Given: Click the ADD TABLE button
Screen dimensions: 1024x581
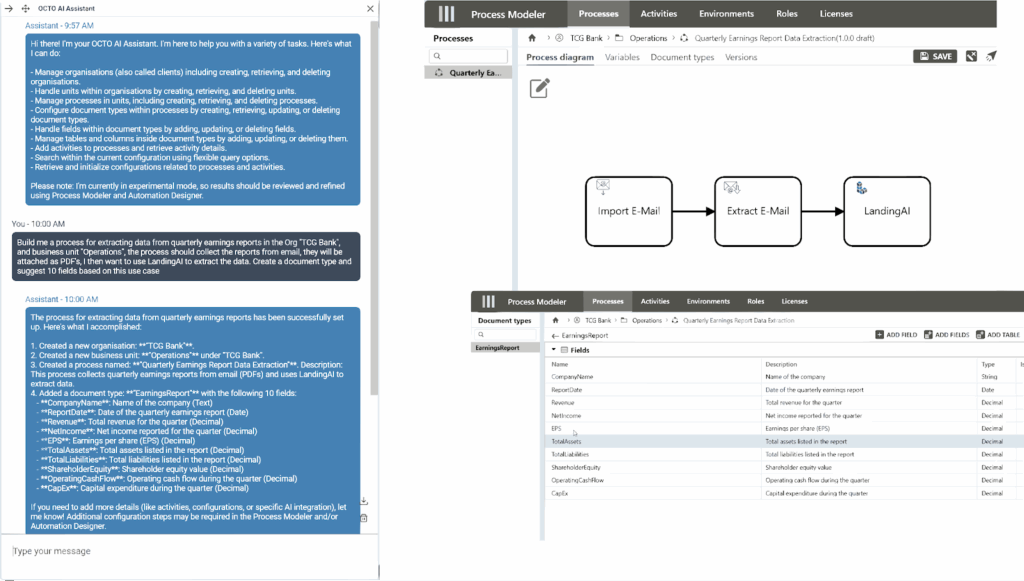Looking at the screenshot, I should tap(1000, 335).
